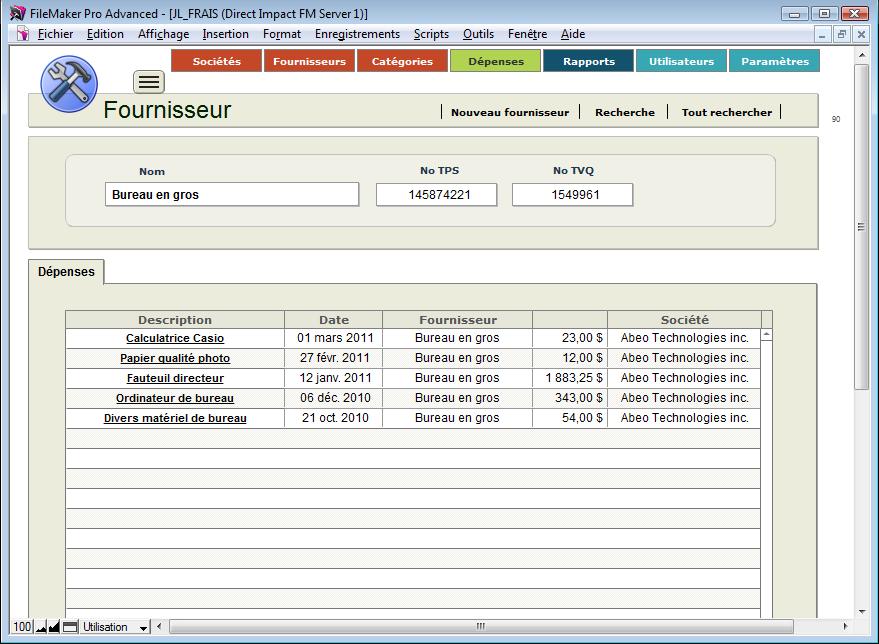Image resolution: width=879 pixels, height=644 pixels.
Task: Click the amount 12,00 $
Action: point(582,358)
